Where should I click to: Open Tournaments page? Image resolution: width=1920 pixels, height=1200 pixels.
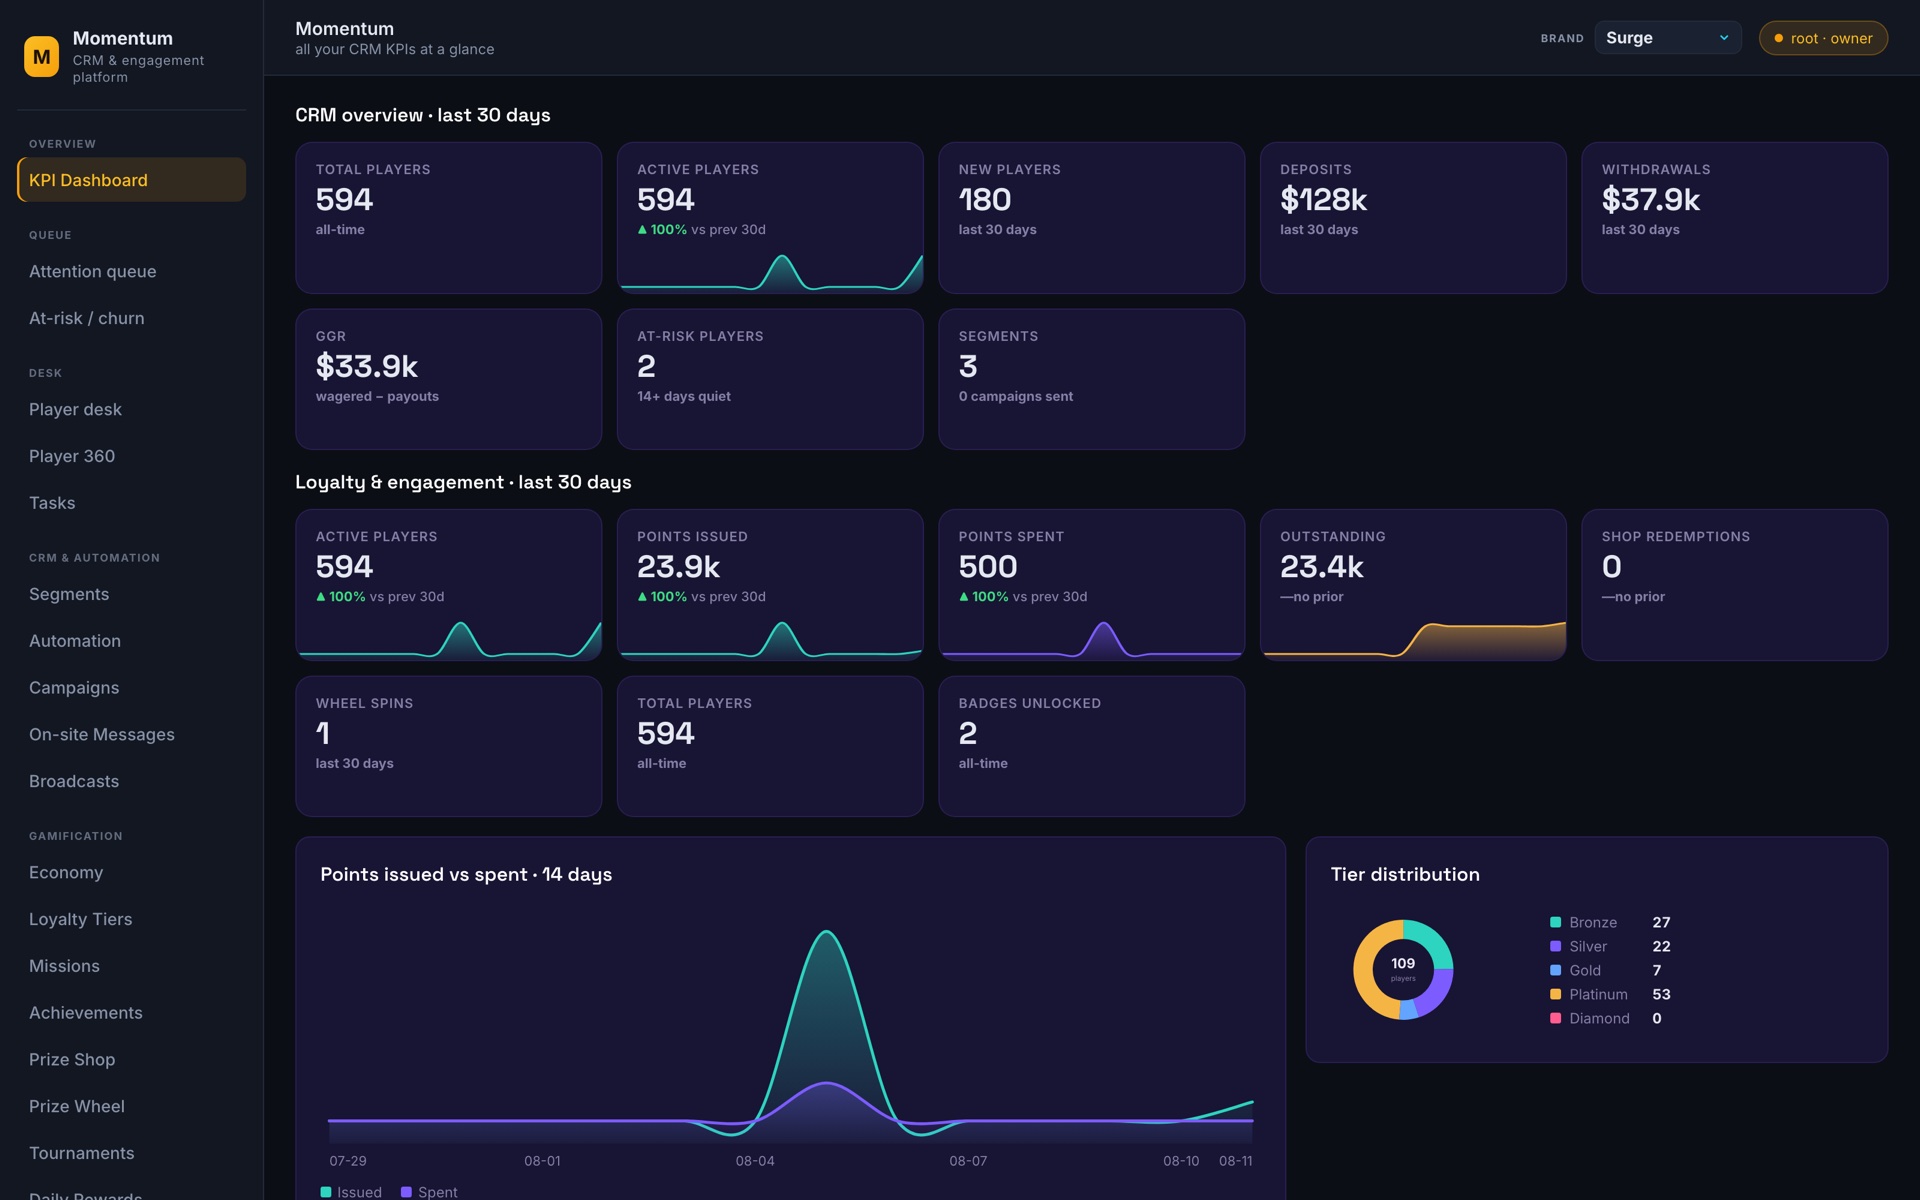point(131,1153)
